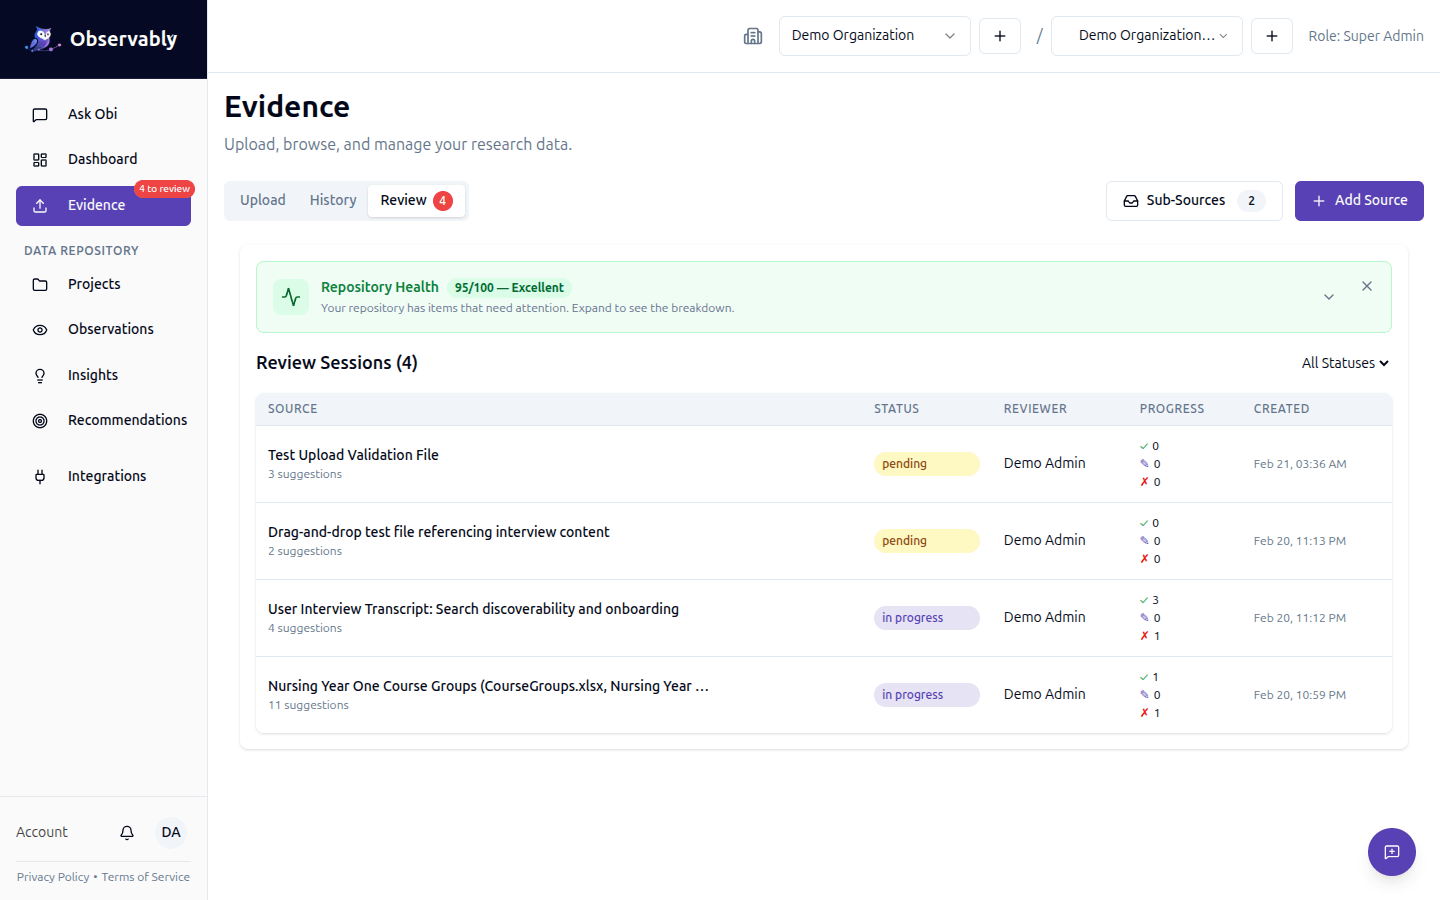
Task: Open the Demo Organization dropdown
Action: click(x=873, y=35)
